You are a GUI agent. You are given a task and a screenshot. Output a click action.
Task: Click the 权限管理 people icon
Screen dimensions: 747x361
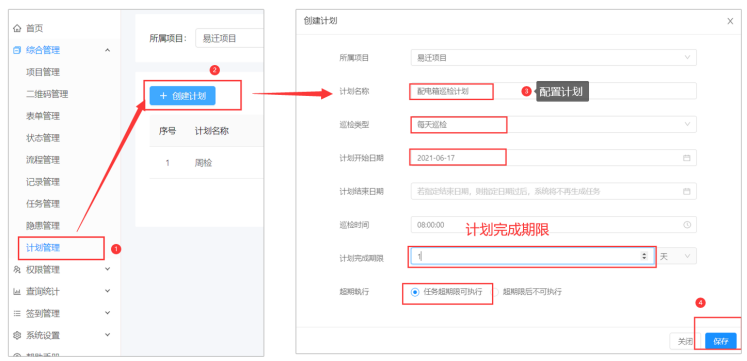pyautogui.click(x=17, y=270)
